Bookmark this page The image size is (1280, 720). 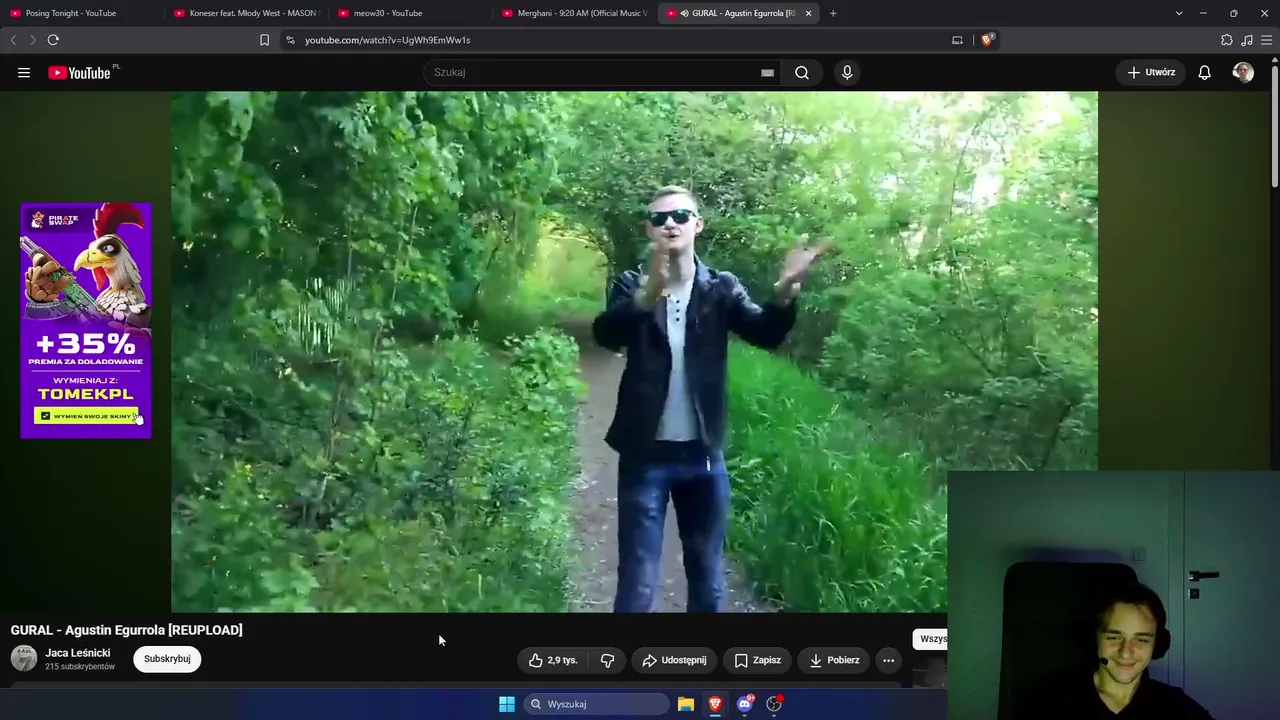click(x=264, y=40)
